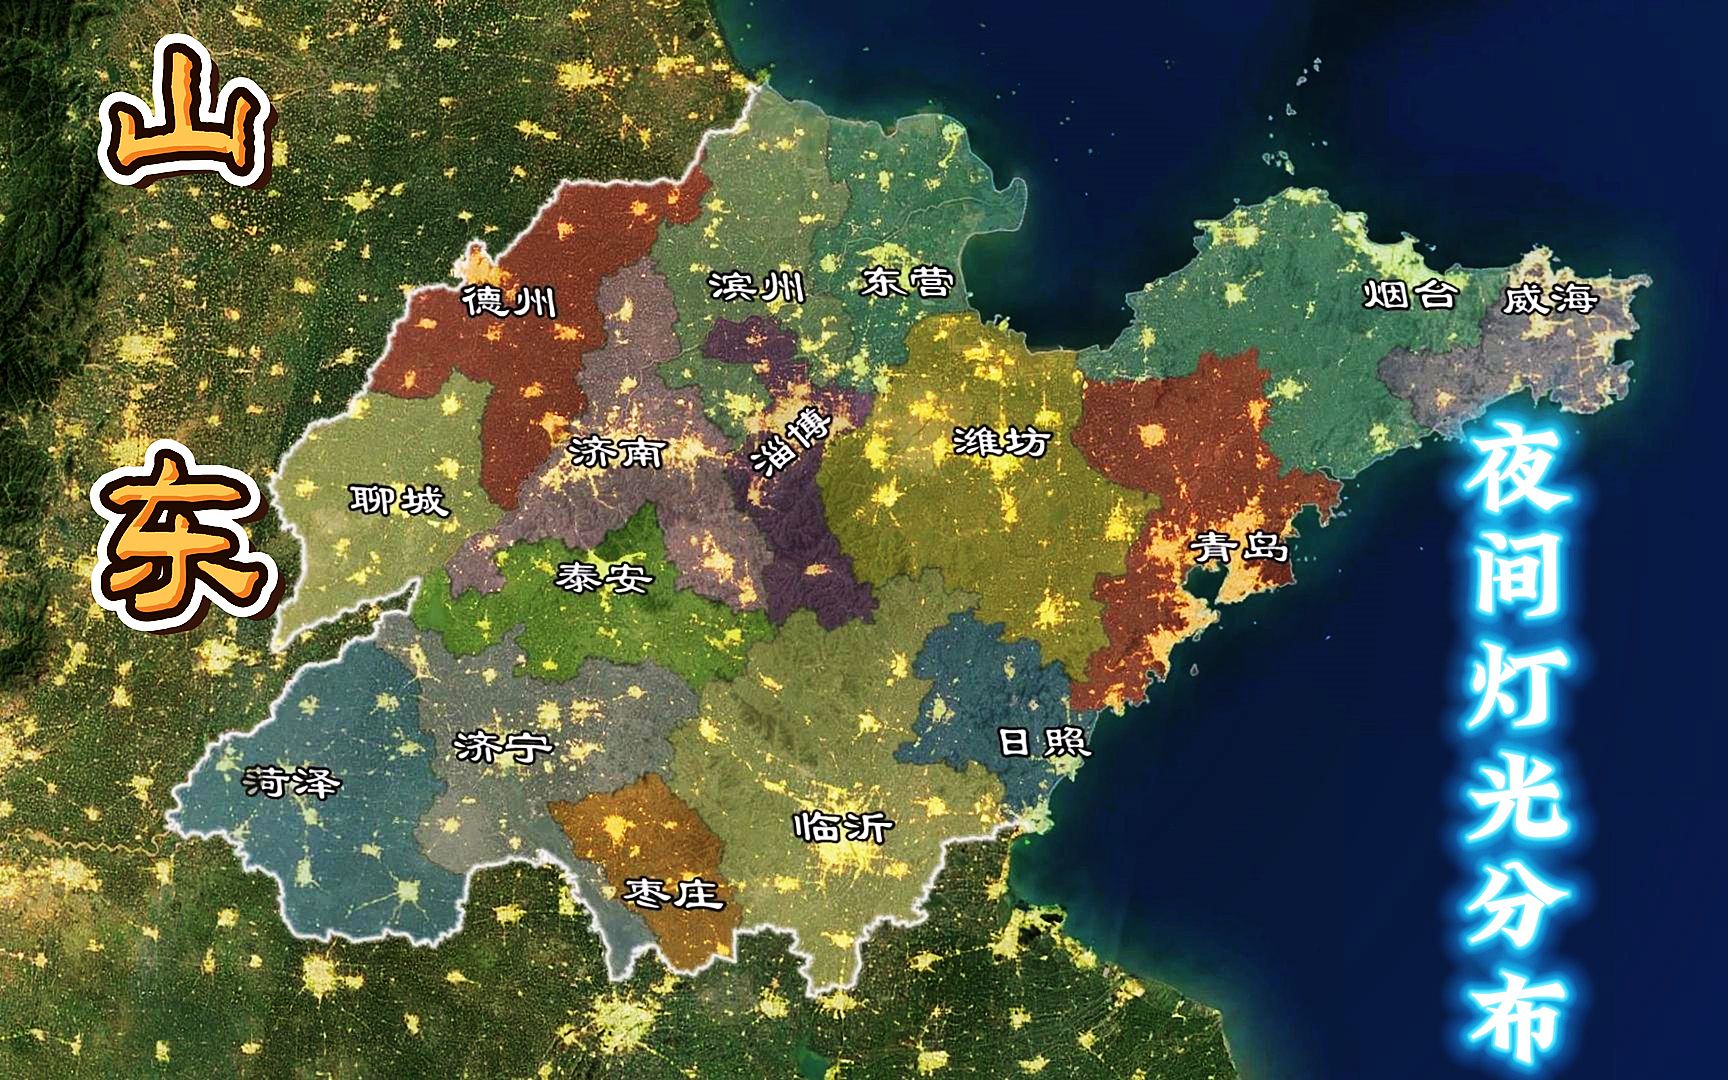Click the 济南 city label
The height and width of the screenshot is (1080, 1728).
[x=617, y=453]
